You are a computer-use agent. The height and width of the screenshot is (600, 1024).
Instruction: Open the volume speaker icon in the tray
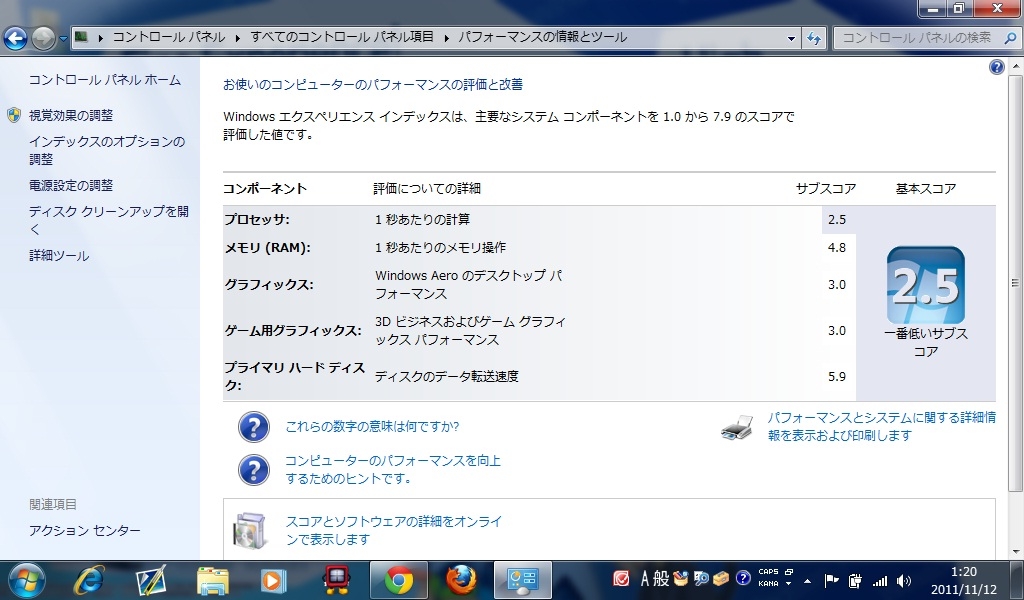pos(904,581)
